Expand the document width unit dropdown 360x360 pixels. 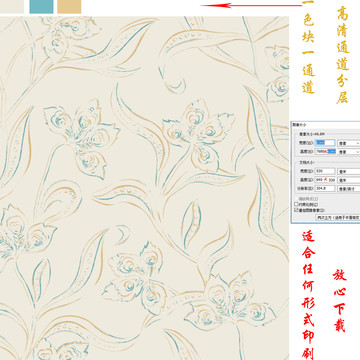pos(349,171)
